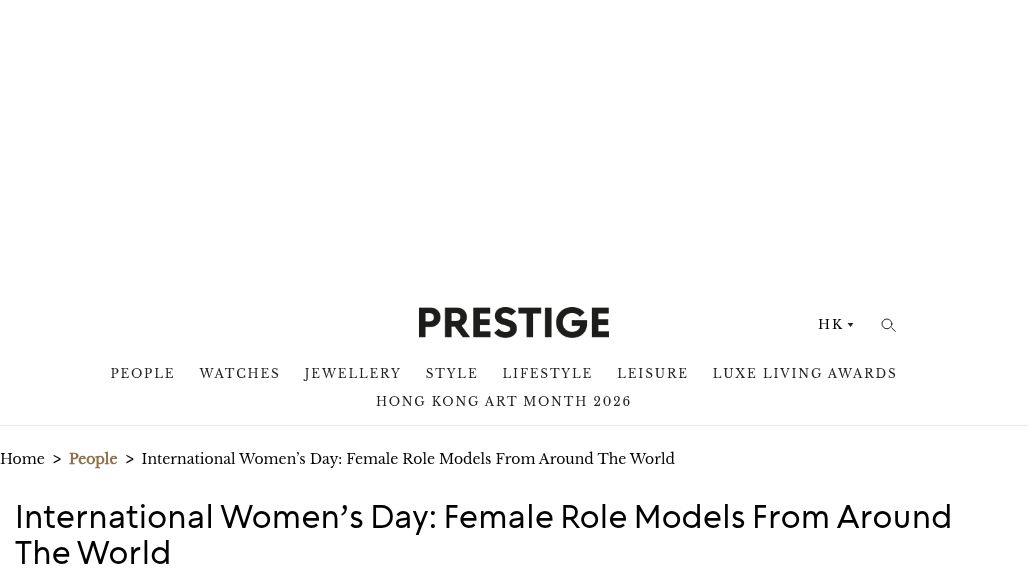The width and height of the screenshot is (1028, 578).
Task: Open HONG KONG ART MONTH 2026
Action: (503, 402)
